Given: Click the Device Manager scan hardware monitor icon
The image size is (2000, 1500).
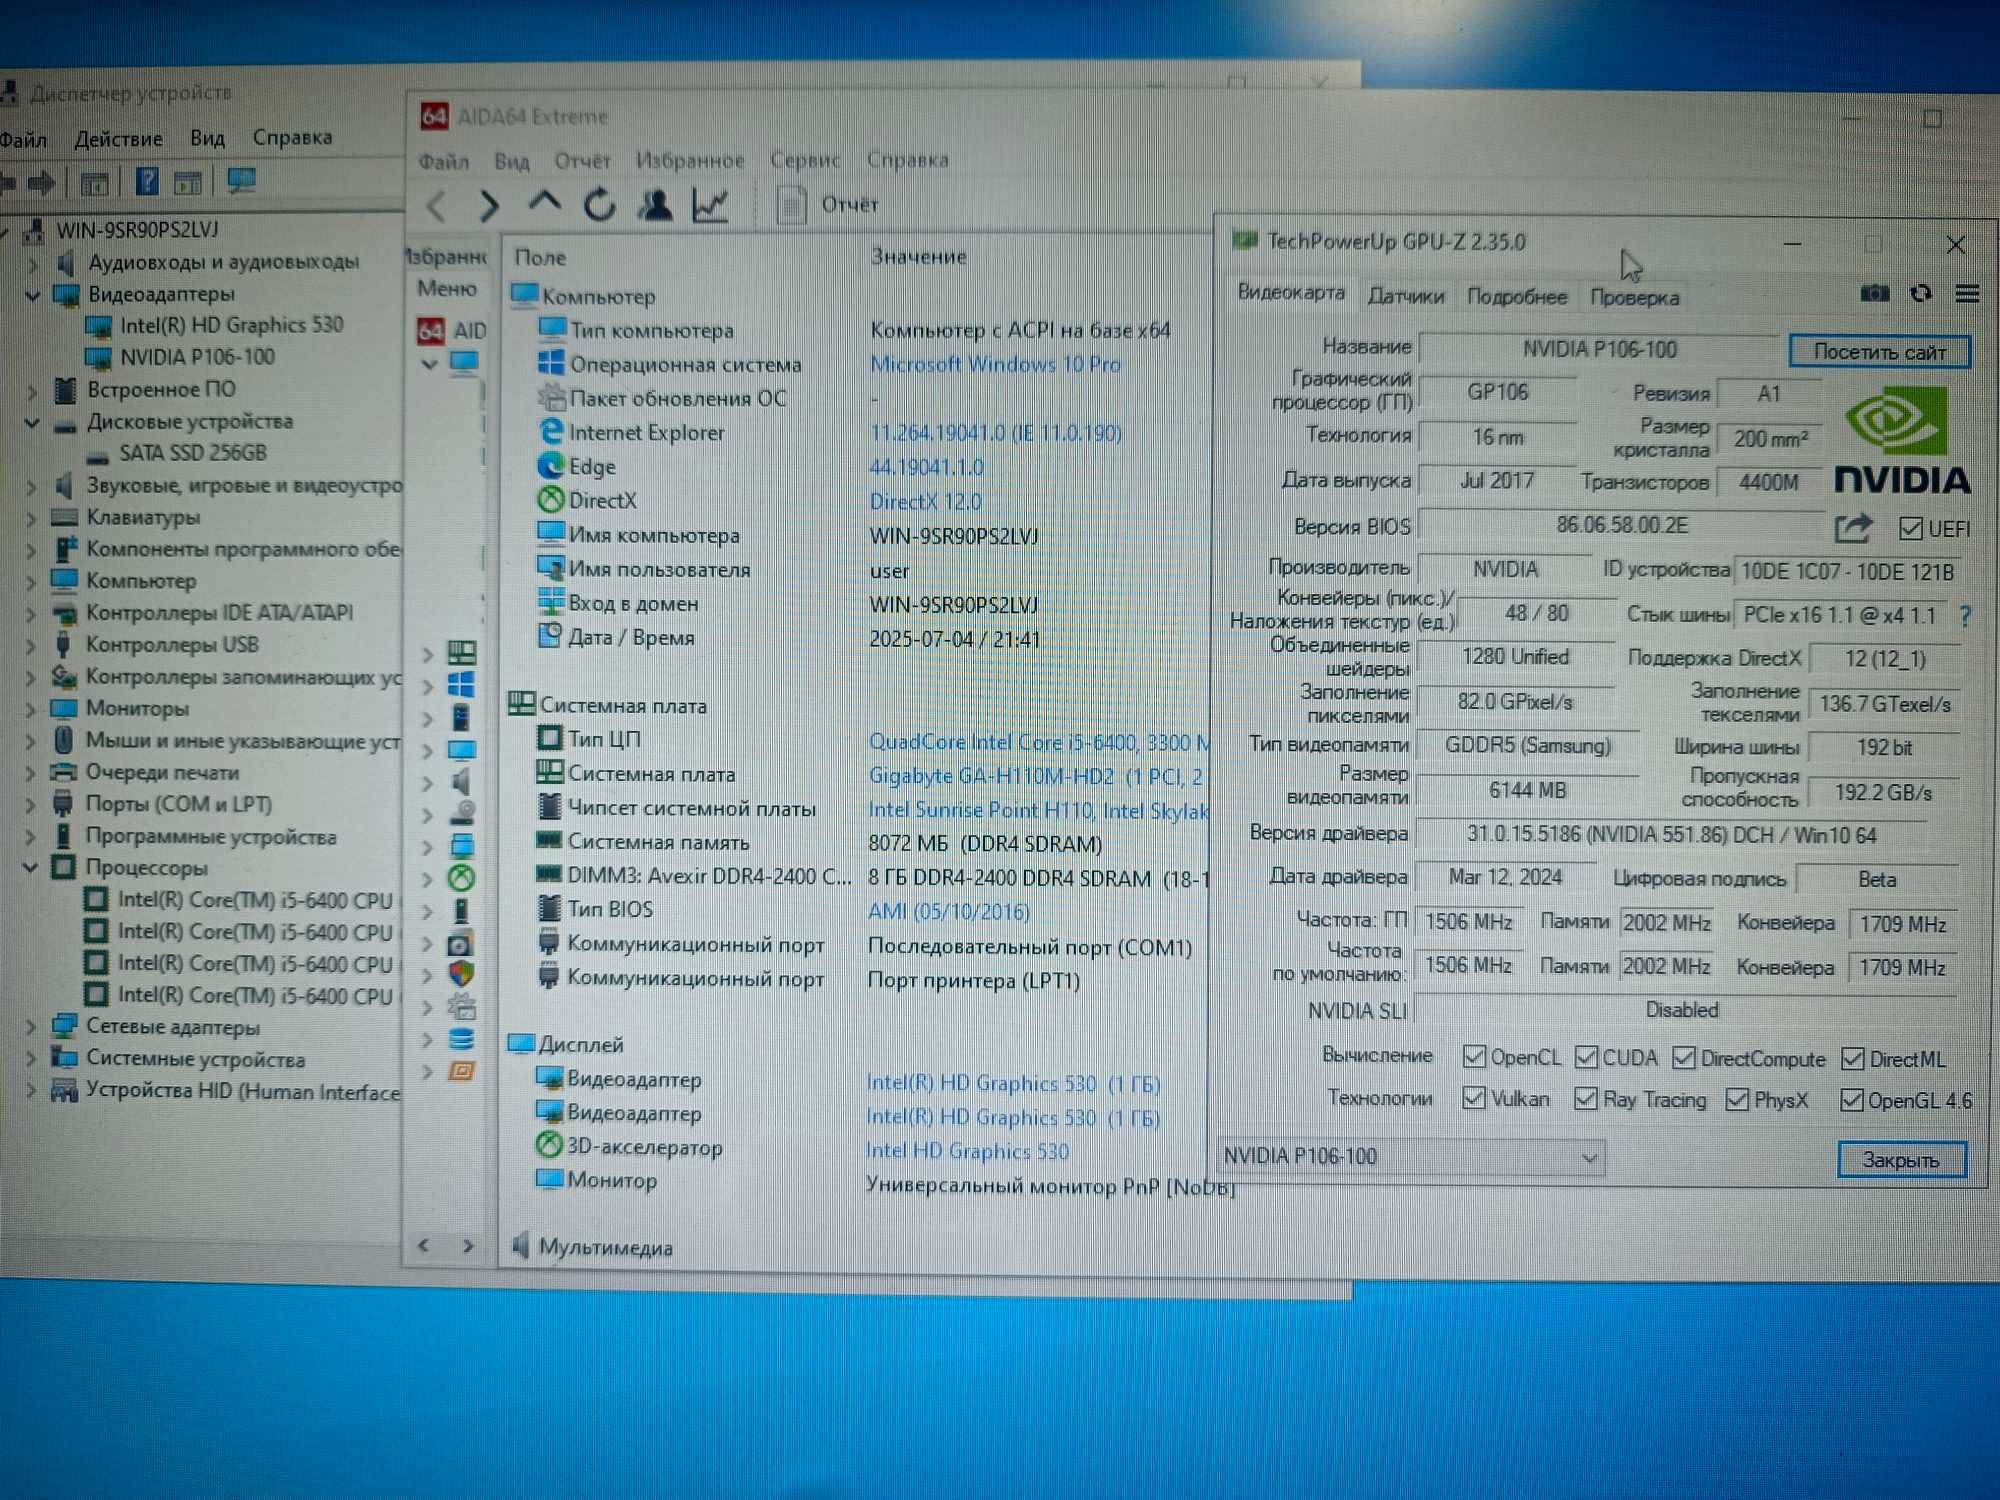Looking at the screenshot, I should 241,181.
